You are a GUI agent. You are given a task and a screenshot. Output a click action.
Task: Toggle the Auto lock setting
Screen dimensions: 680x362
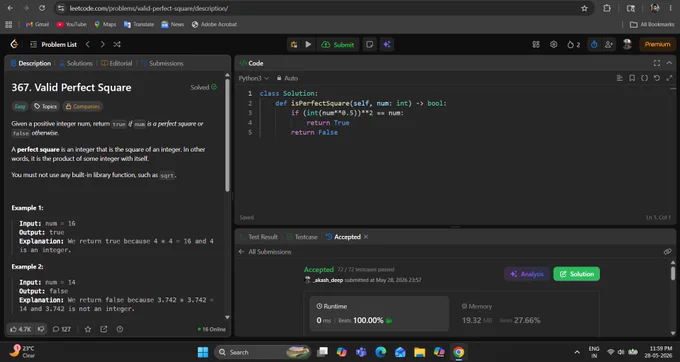click(287, 78)
